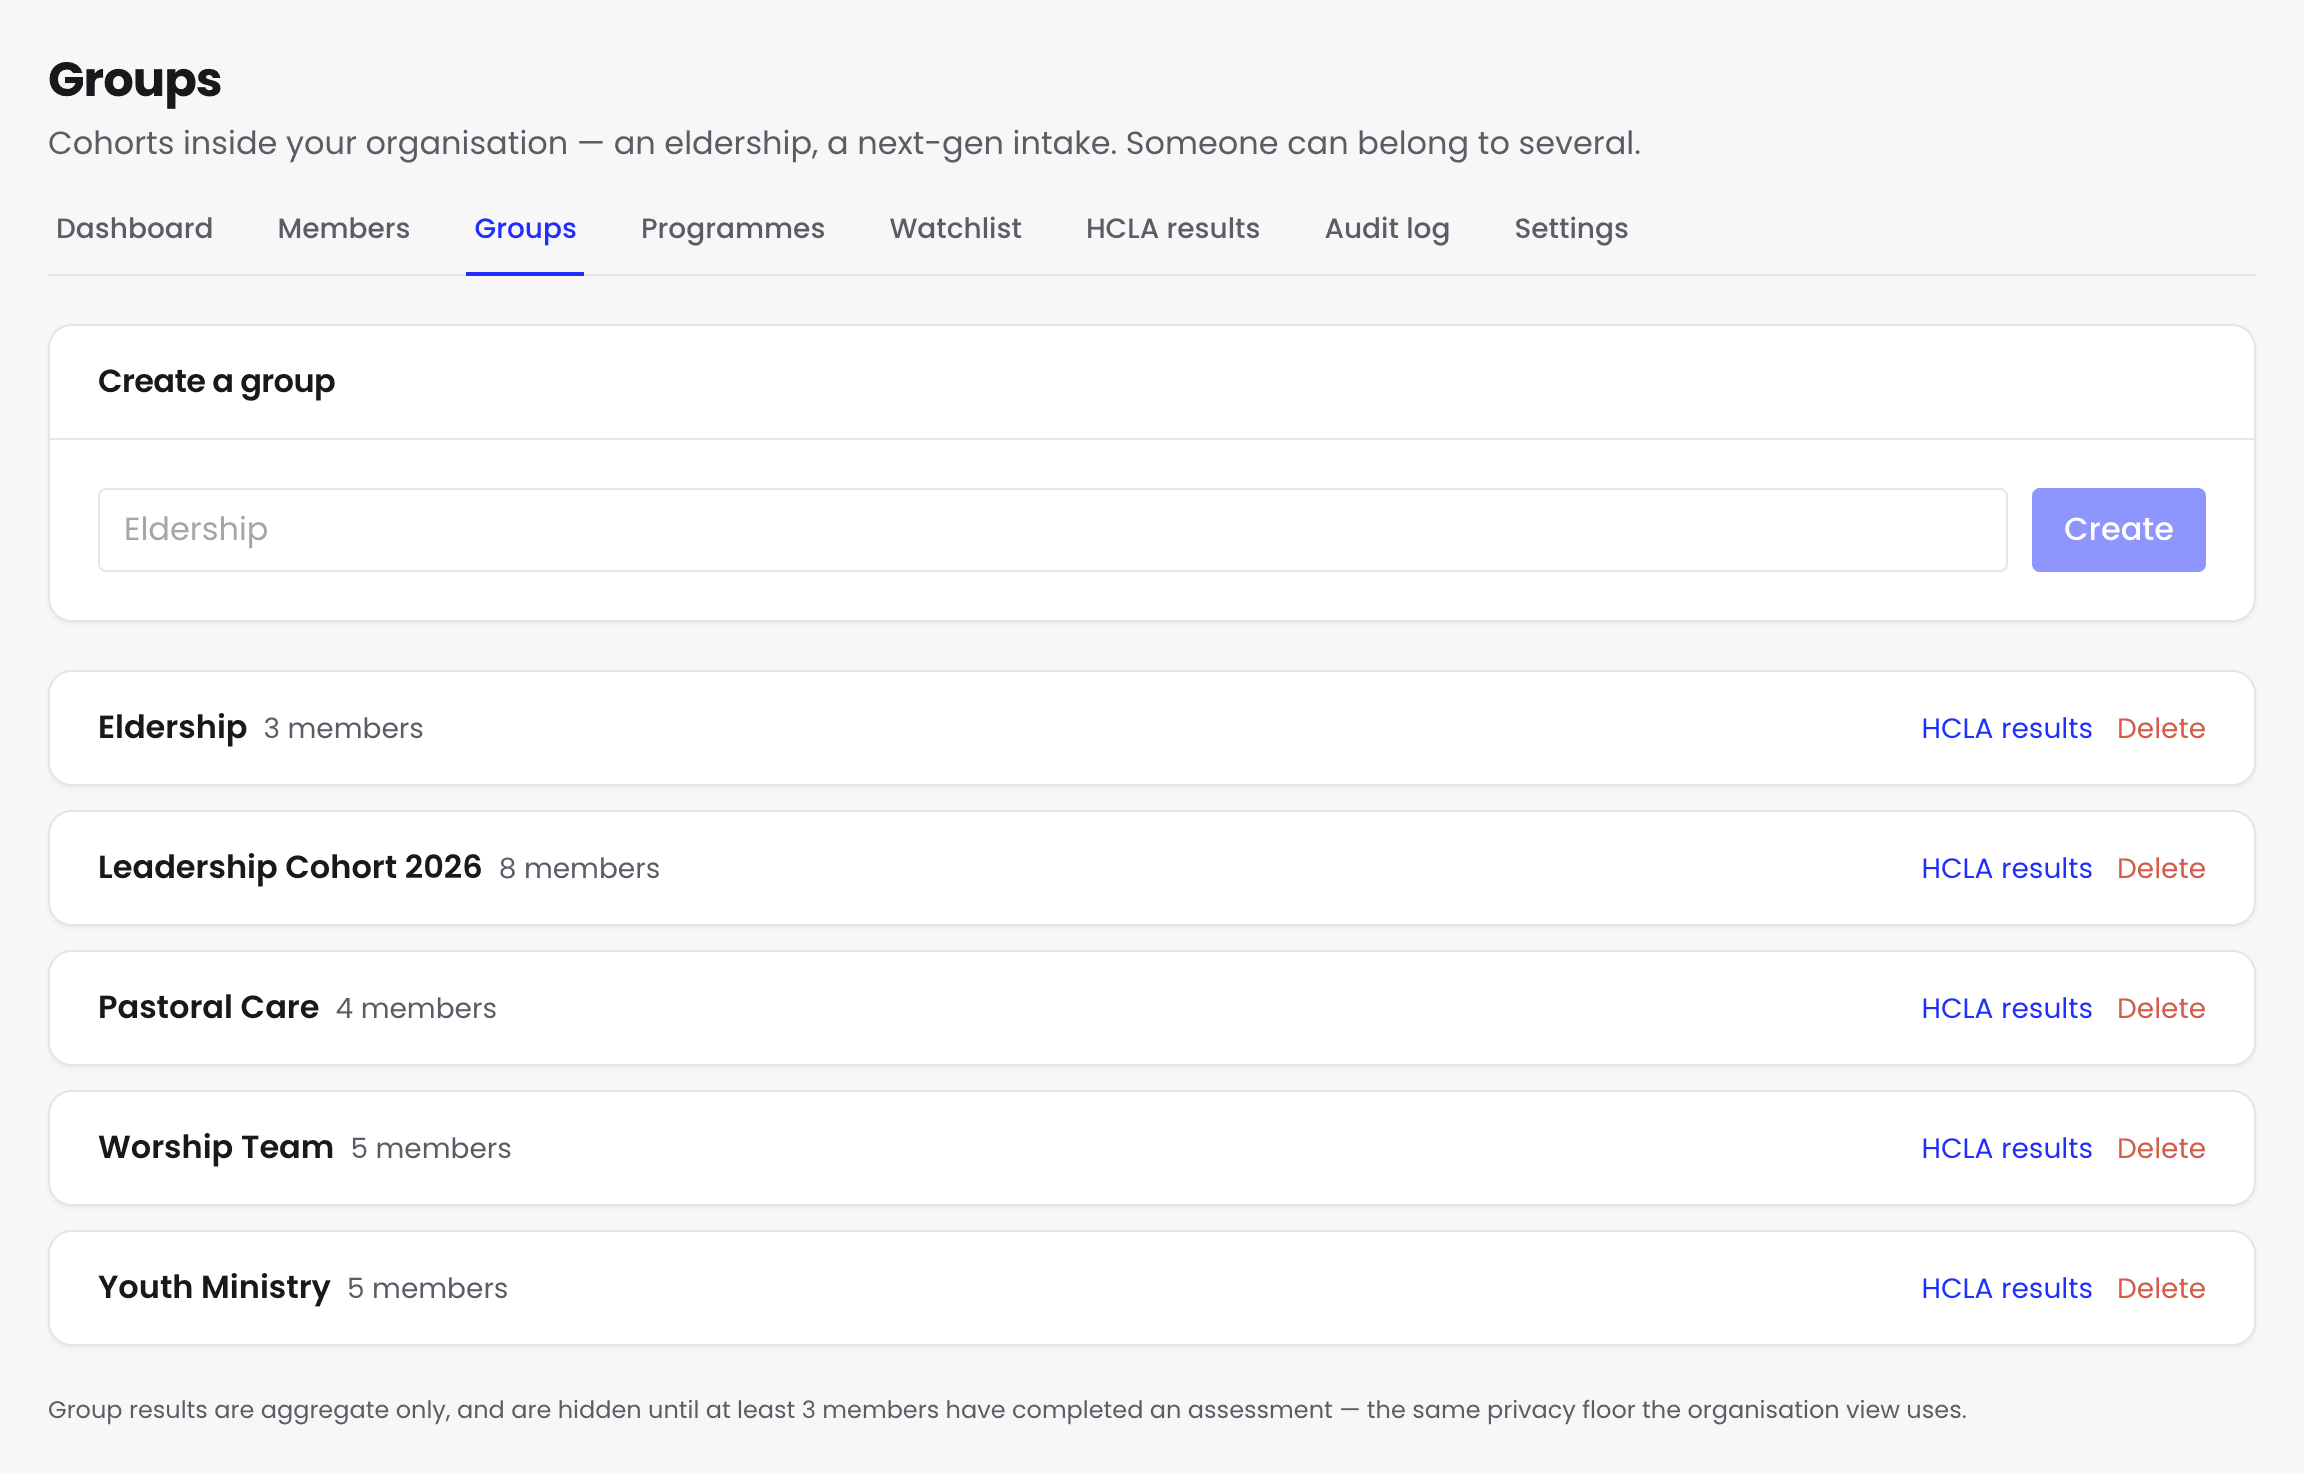Viewport: 2304px width, 1474px height.
Task: Delete the Worship Team group
Action: 2160,1148
